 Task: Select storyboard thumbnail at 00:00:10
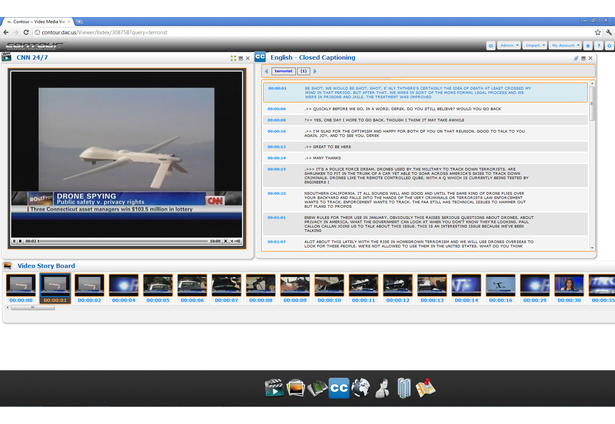(x=329, y=285)
